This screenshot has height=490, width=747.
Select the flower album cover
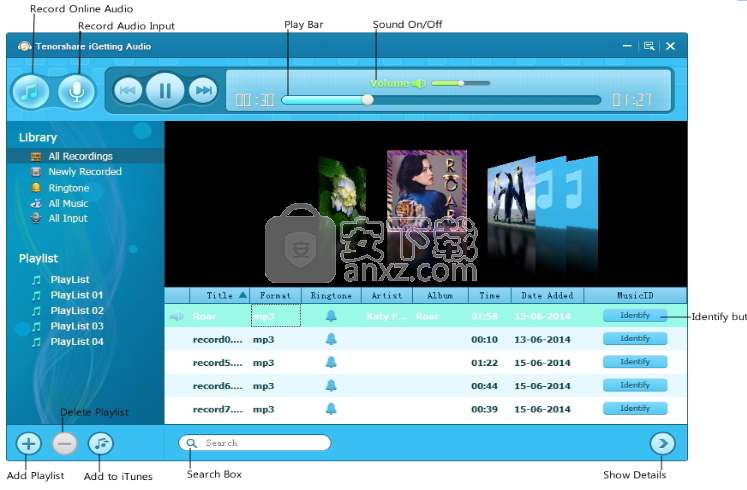pos(342,193)
